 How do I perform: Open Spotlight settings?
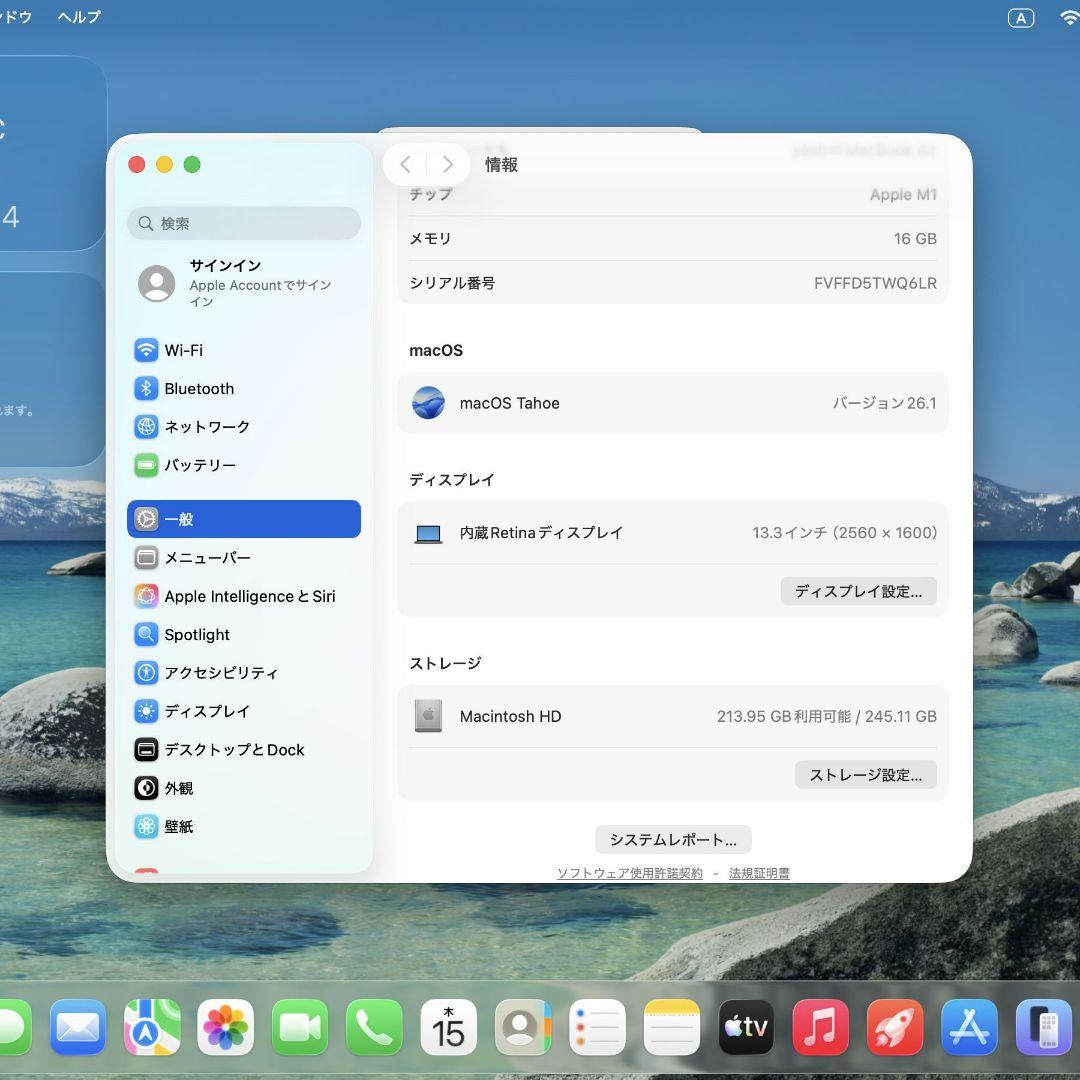(x=194, y=634)
